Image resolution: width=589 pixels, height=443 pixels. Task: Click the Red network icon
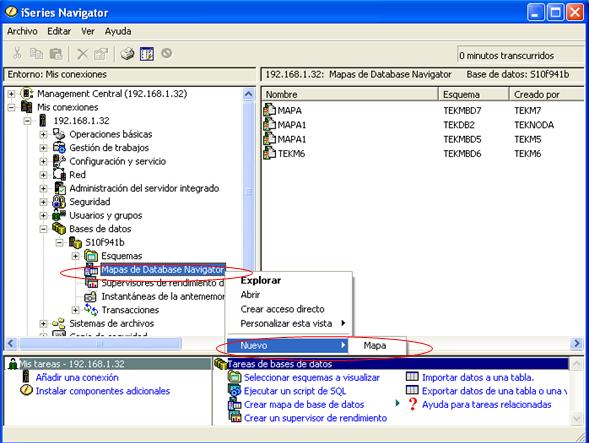(59, 174)
